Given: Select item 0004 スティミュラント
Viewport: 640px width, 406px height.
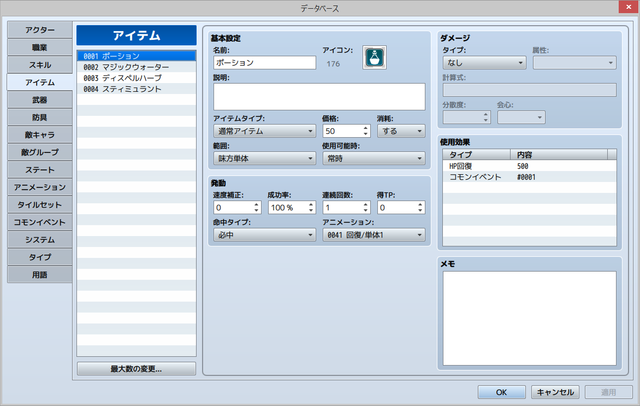Looking at the screenshot, I should [136, 89].
